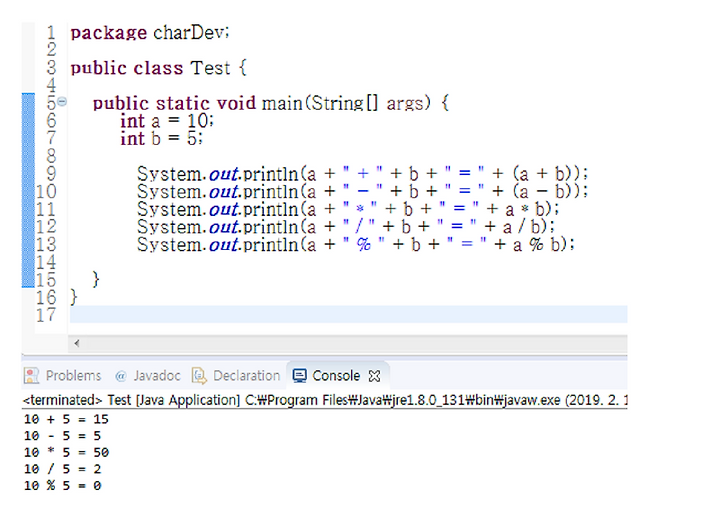Click the Javadoc @ icon

click(121, 376)
